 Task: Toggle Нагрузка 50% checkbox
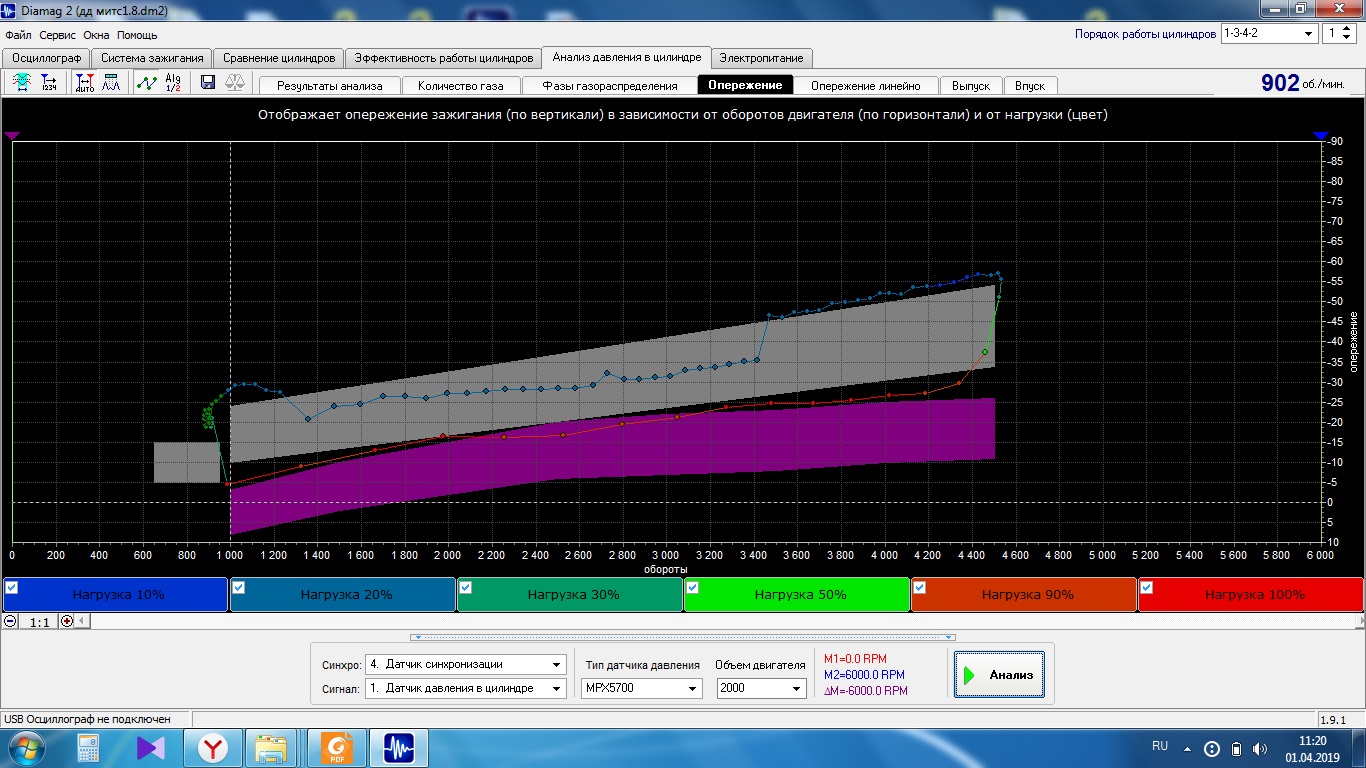coord(693,588)
